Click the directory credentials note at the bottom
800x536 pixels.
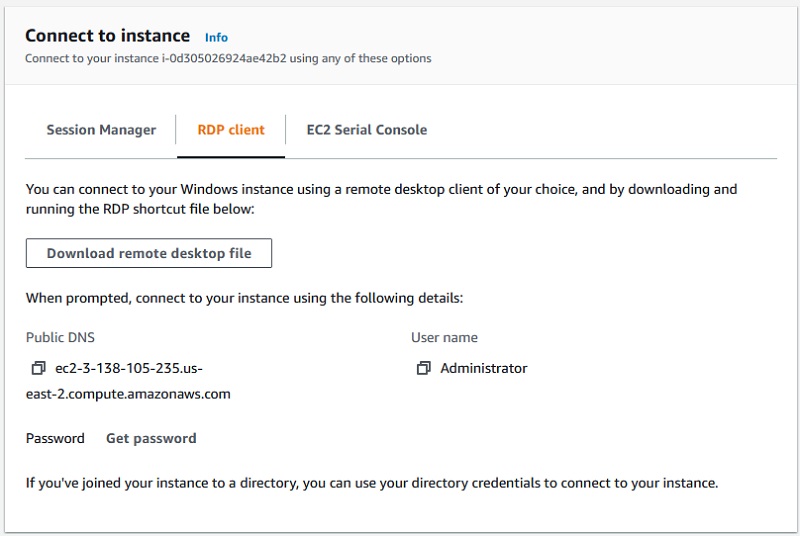(x=371, y=483)
